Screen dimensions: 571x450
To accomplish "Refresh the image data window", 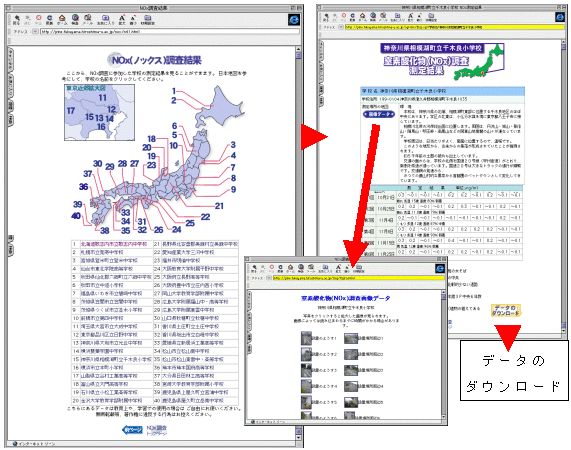I will [x=280, y=269].
